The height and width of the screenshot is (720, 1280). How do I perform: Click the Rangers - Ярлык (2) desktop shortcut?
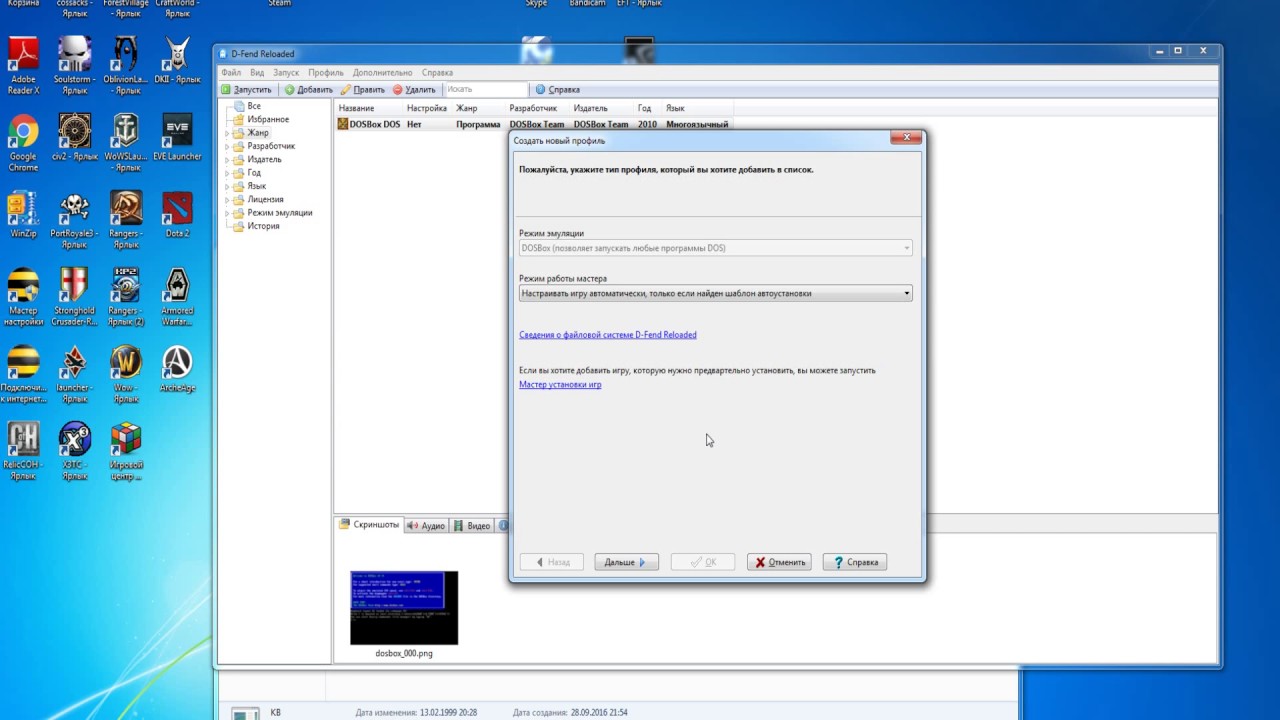point(125,297)
